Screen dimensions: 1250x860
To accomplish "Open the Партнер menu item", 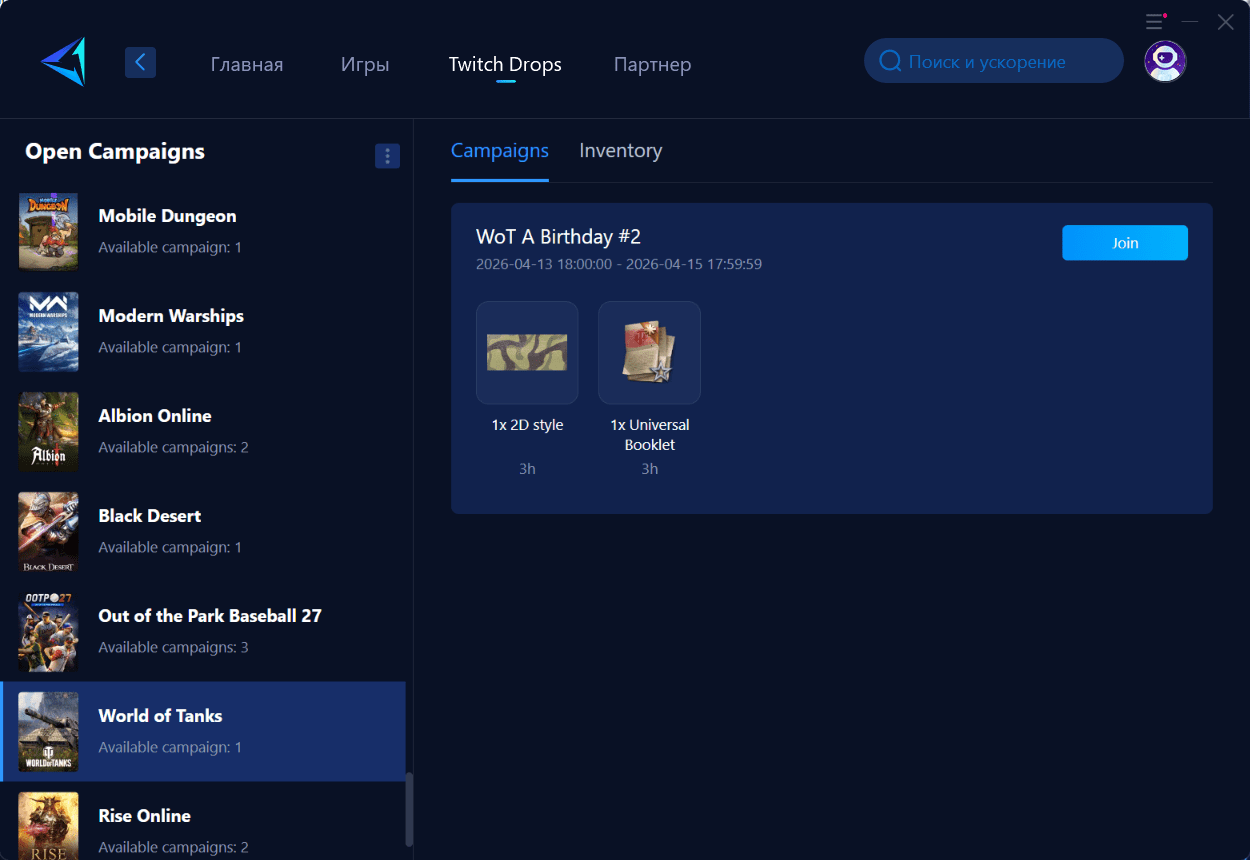I will 652,64.
